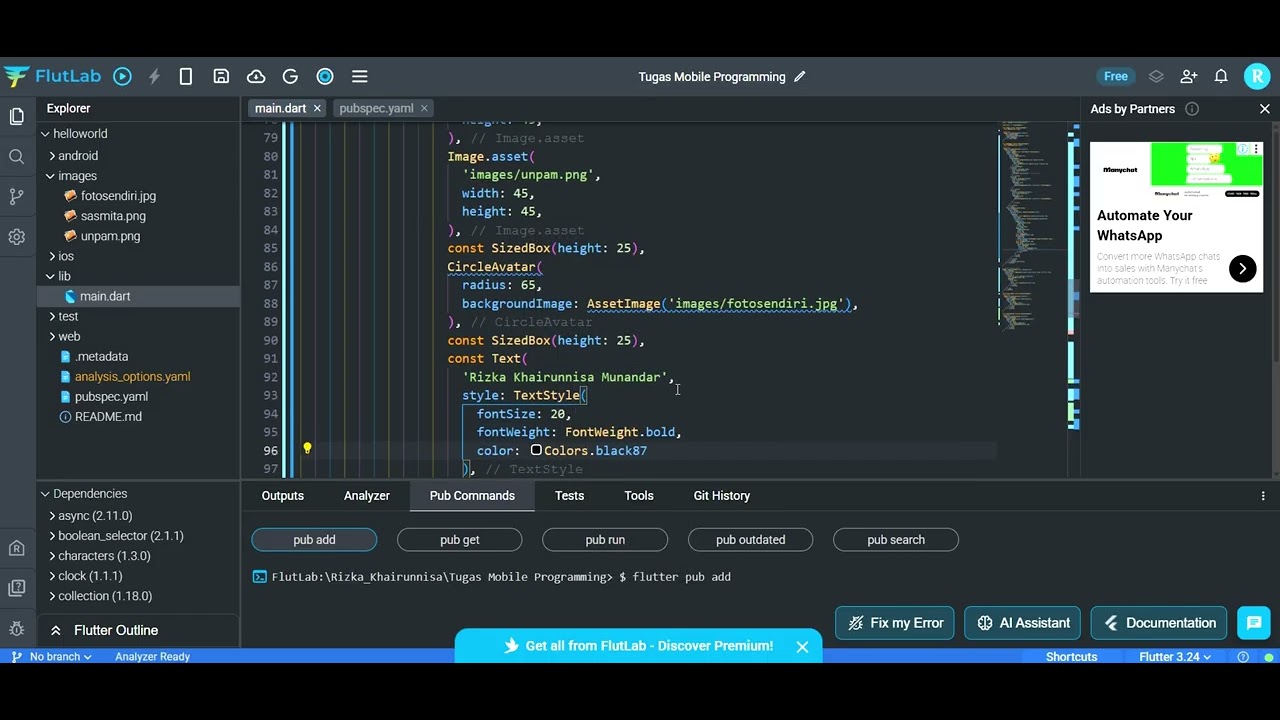
Task: Open the Flutter 3.24 version dropdown
Action: (1175, 657)
